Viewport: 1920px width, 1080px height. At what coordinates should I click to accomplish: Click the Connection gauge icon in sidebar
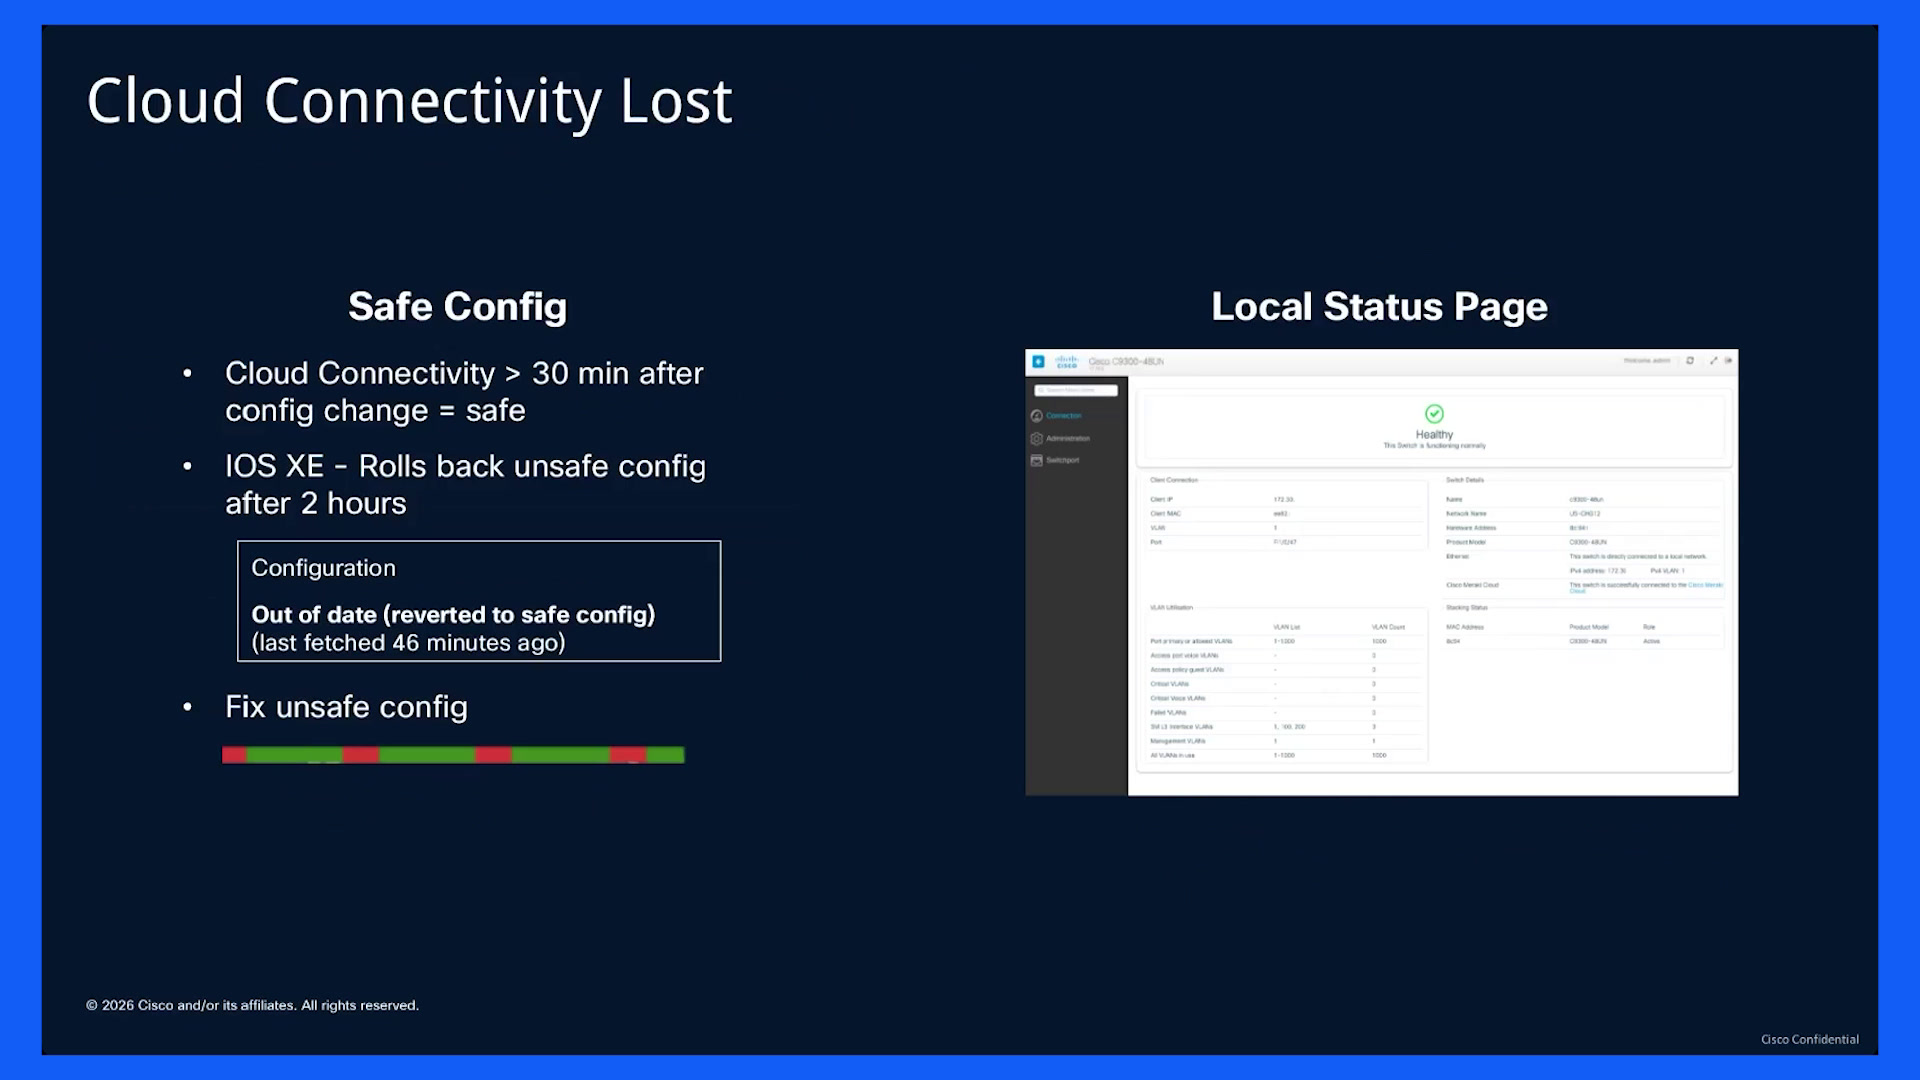[x=1037, y=416]
